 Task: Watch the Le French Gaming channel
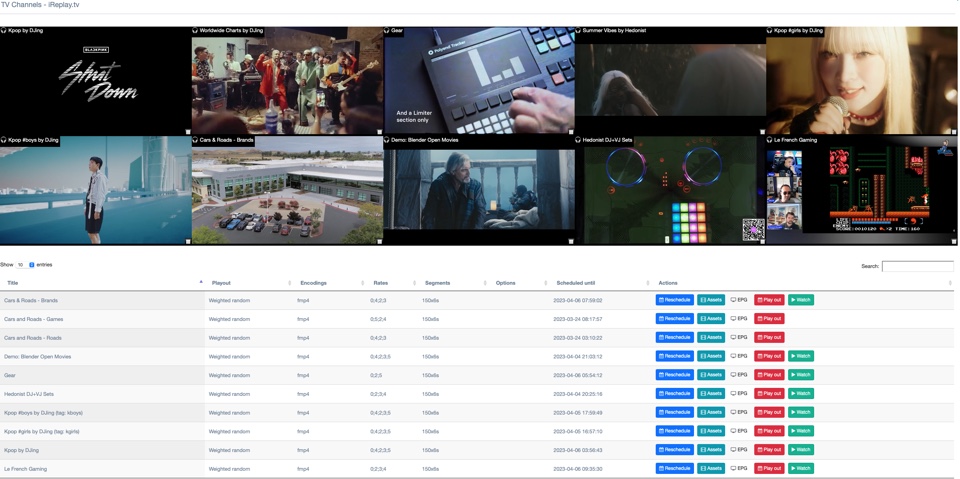[801, 469]
